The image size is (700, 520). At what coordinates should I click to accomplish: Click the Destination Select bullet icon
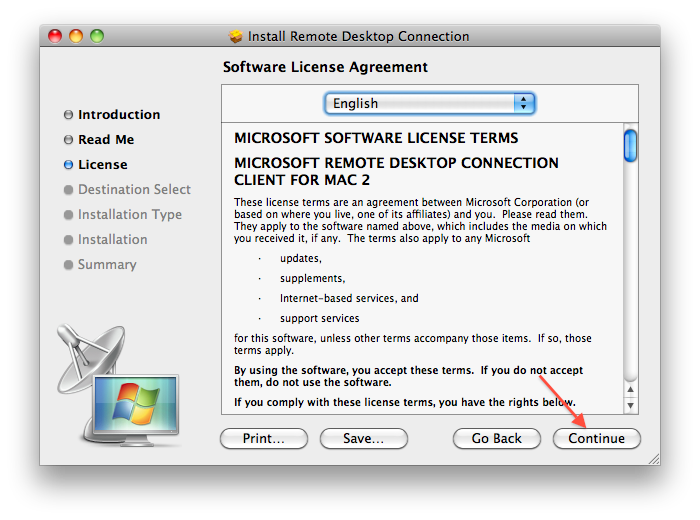click(x=68, y=190)
